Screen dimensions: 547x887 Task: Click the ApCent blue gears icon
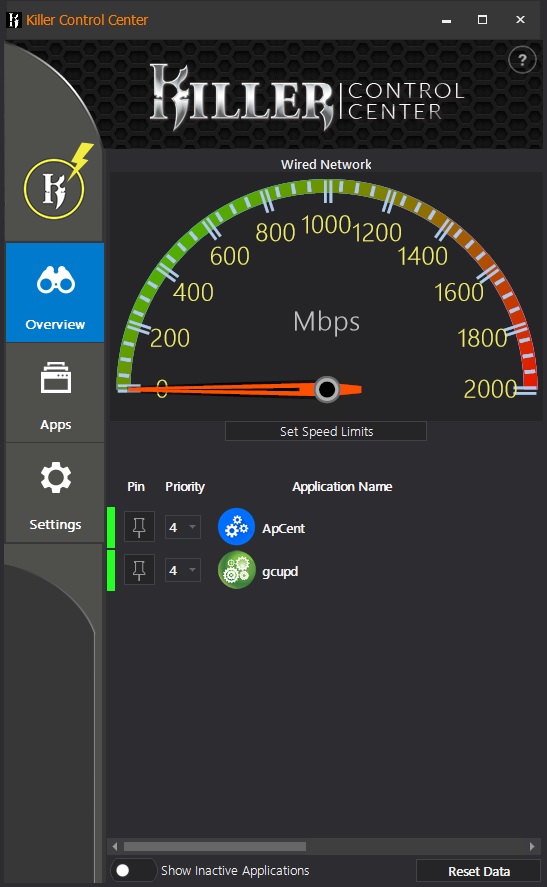point(236,527)
